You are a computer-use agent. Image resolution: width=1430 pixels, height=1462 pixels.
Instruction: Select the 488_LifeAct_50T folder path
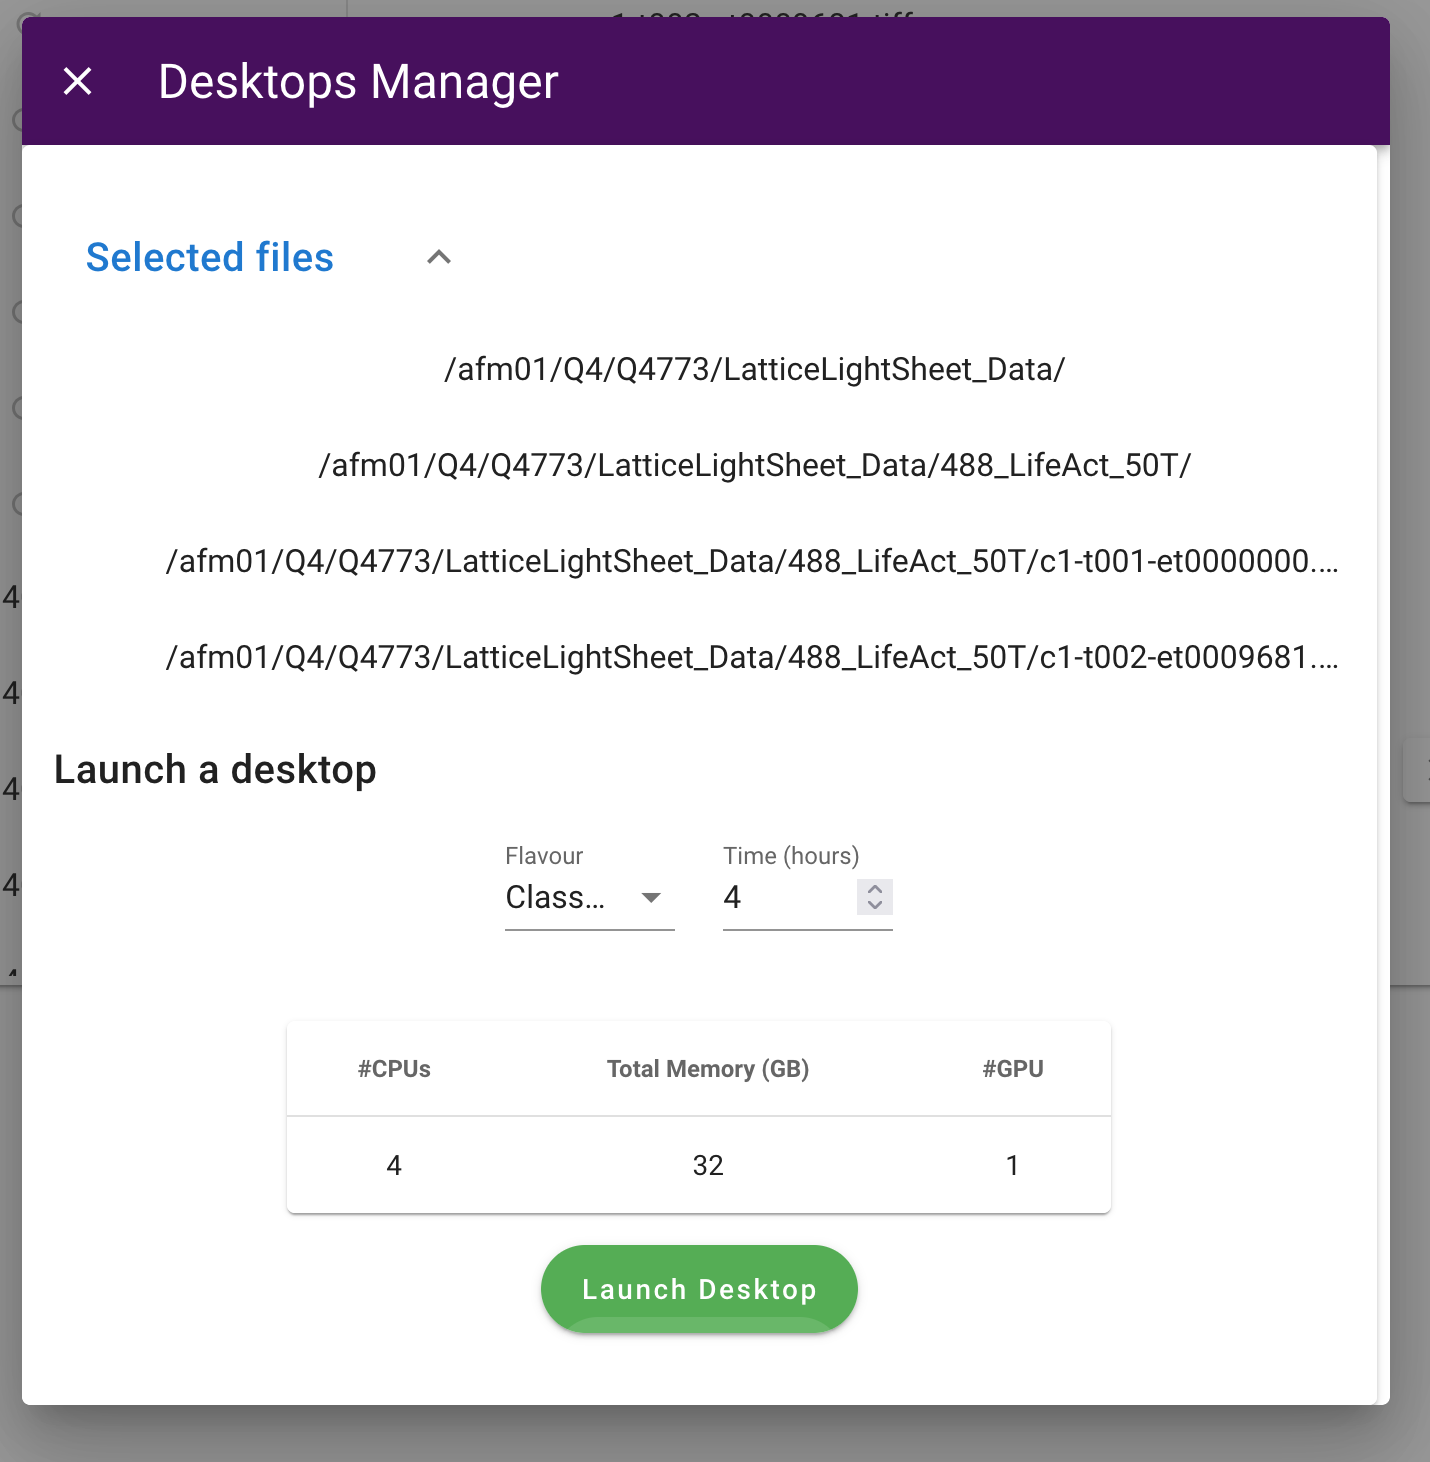point(755,464)
